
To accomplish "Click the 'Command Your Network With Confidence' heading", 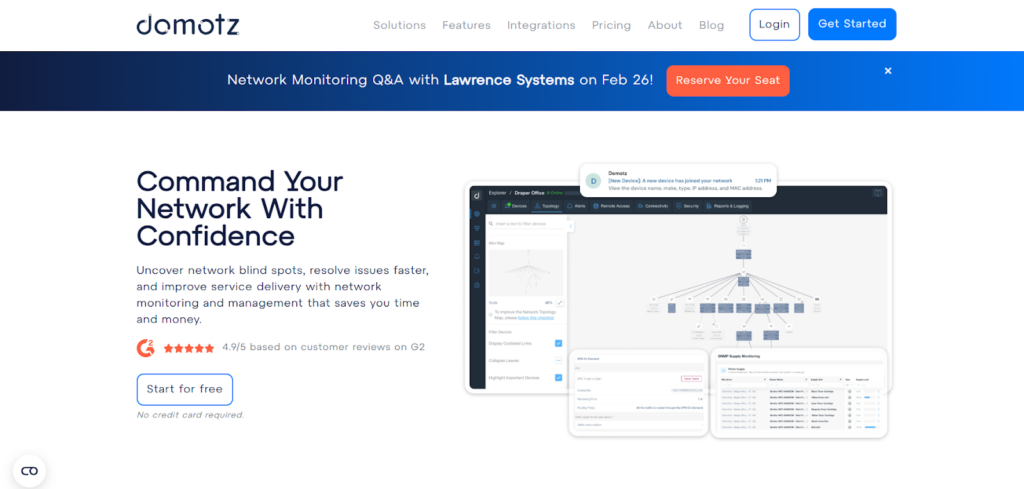I will 240,208.
